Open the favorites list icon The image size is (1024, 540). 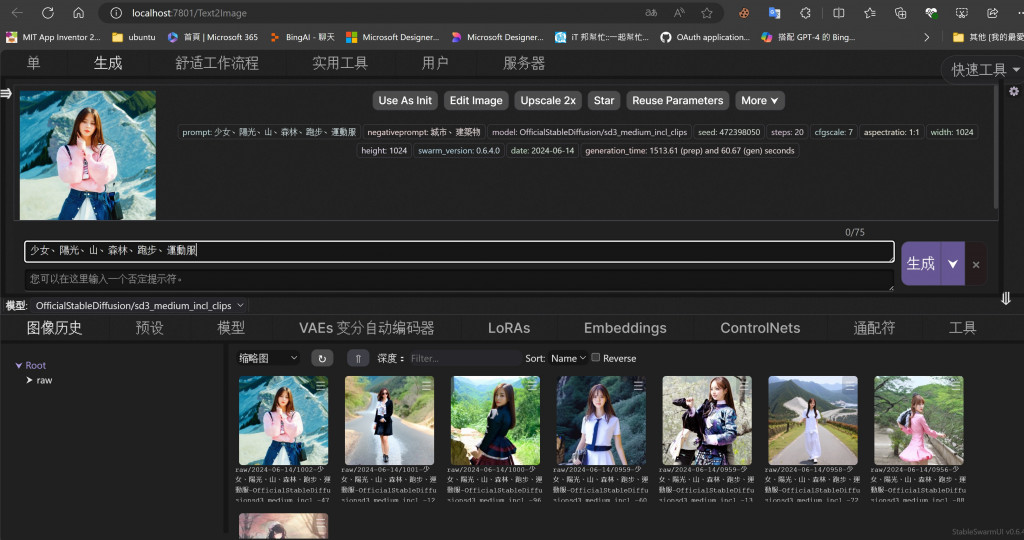pos(870,13)
